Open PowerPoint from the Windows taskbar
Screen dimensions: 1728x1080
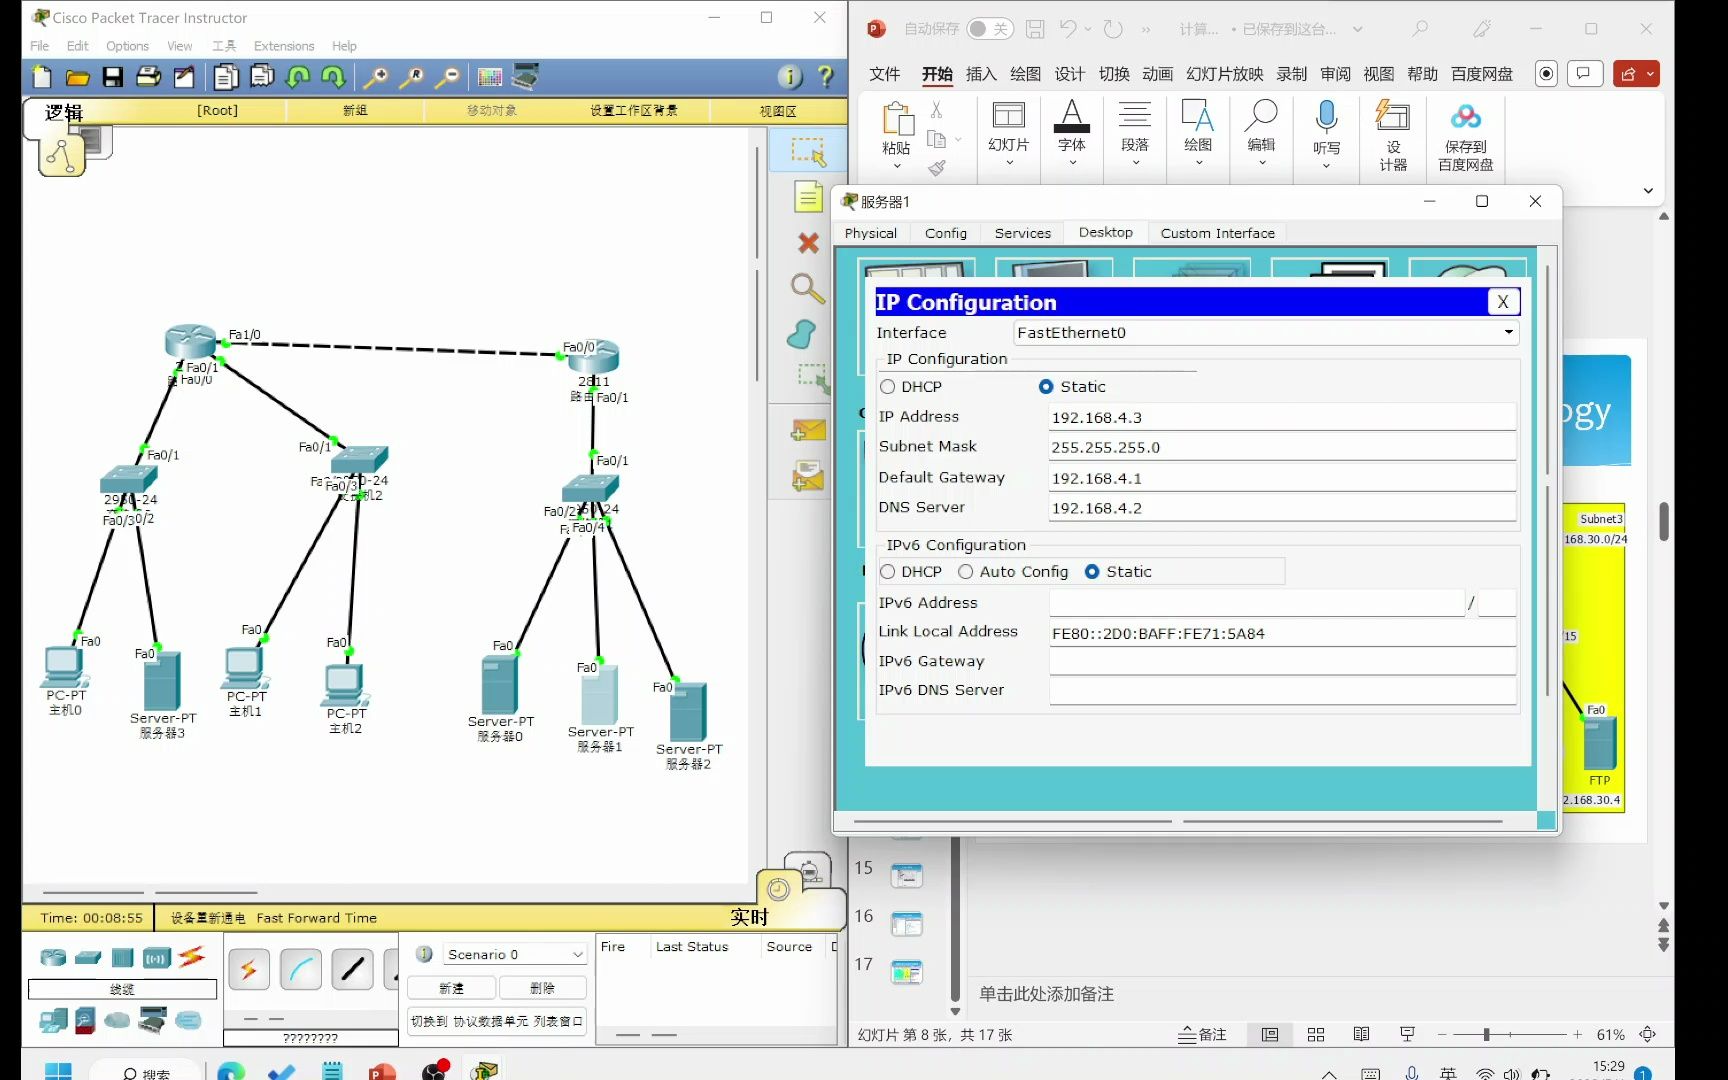[382, 1072]
